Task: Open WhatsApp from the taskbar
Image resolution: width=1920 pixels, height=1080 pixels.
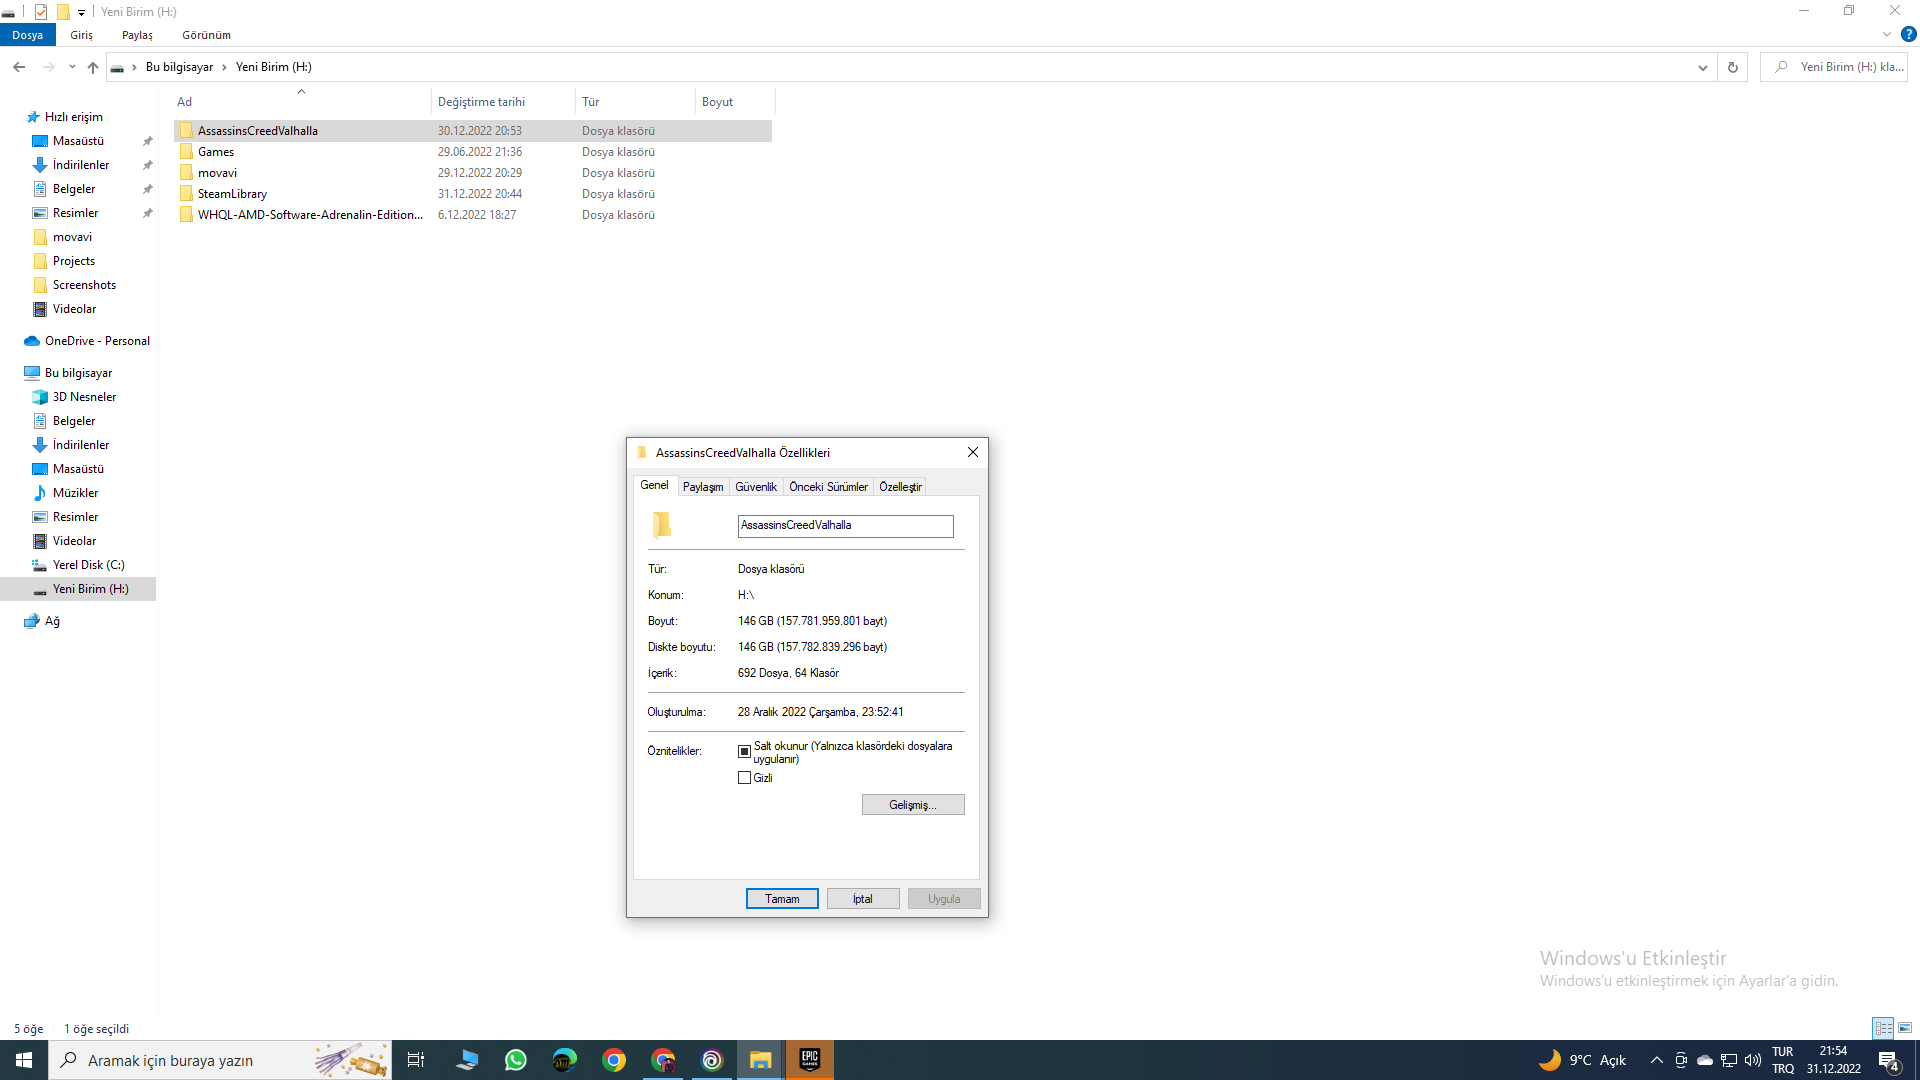Action: [x=516, y=1060]
